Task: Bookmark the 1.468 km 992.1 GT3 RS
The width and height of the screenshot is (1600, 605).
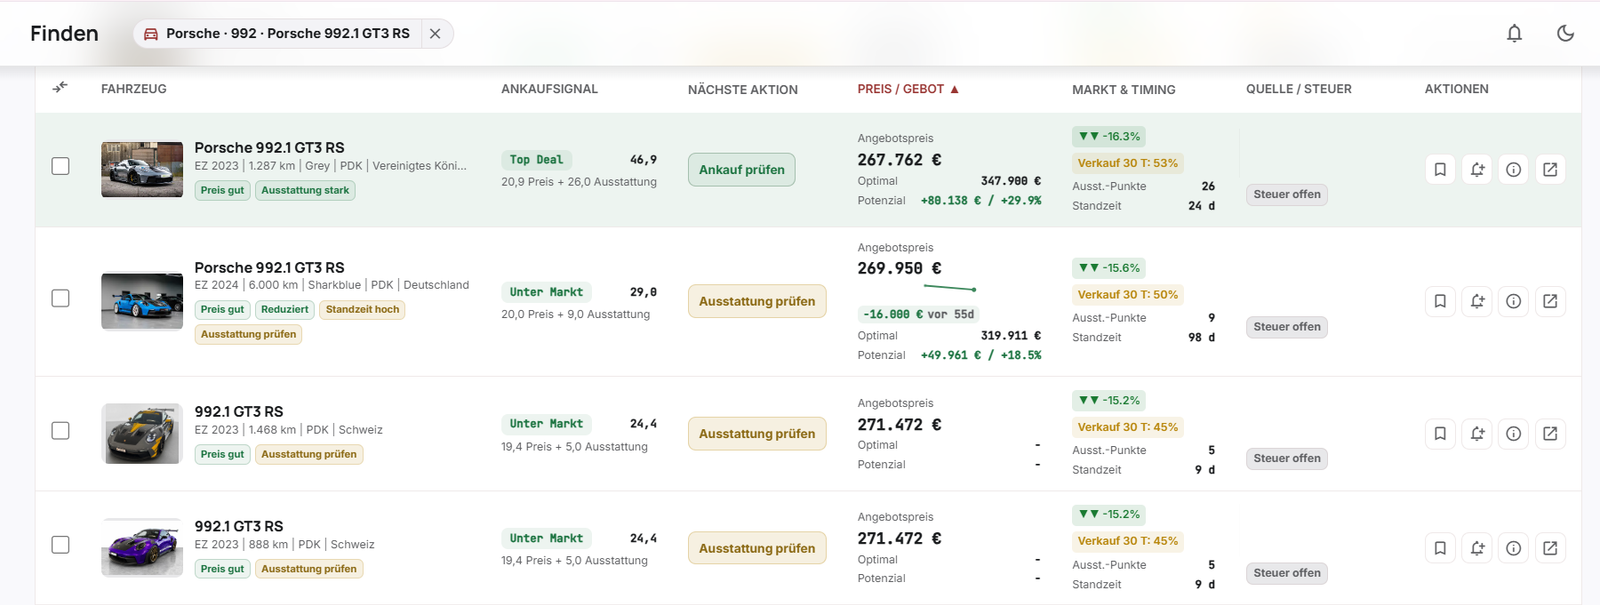Action: click(1440, 434)
